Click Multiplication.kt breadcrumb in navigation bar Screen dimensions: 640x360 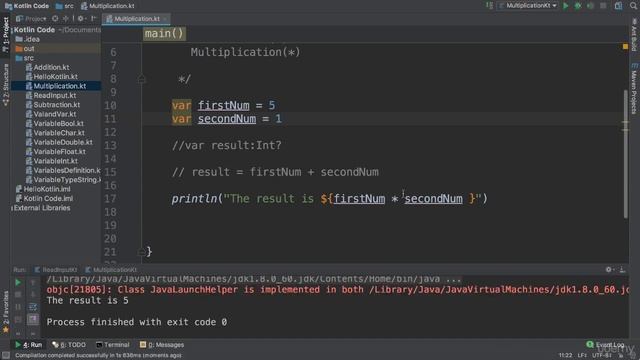108,6
